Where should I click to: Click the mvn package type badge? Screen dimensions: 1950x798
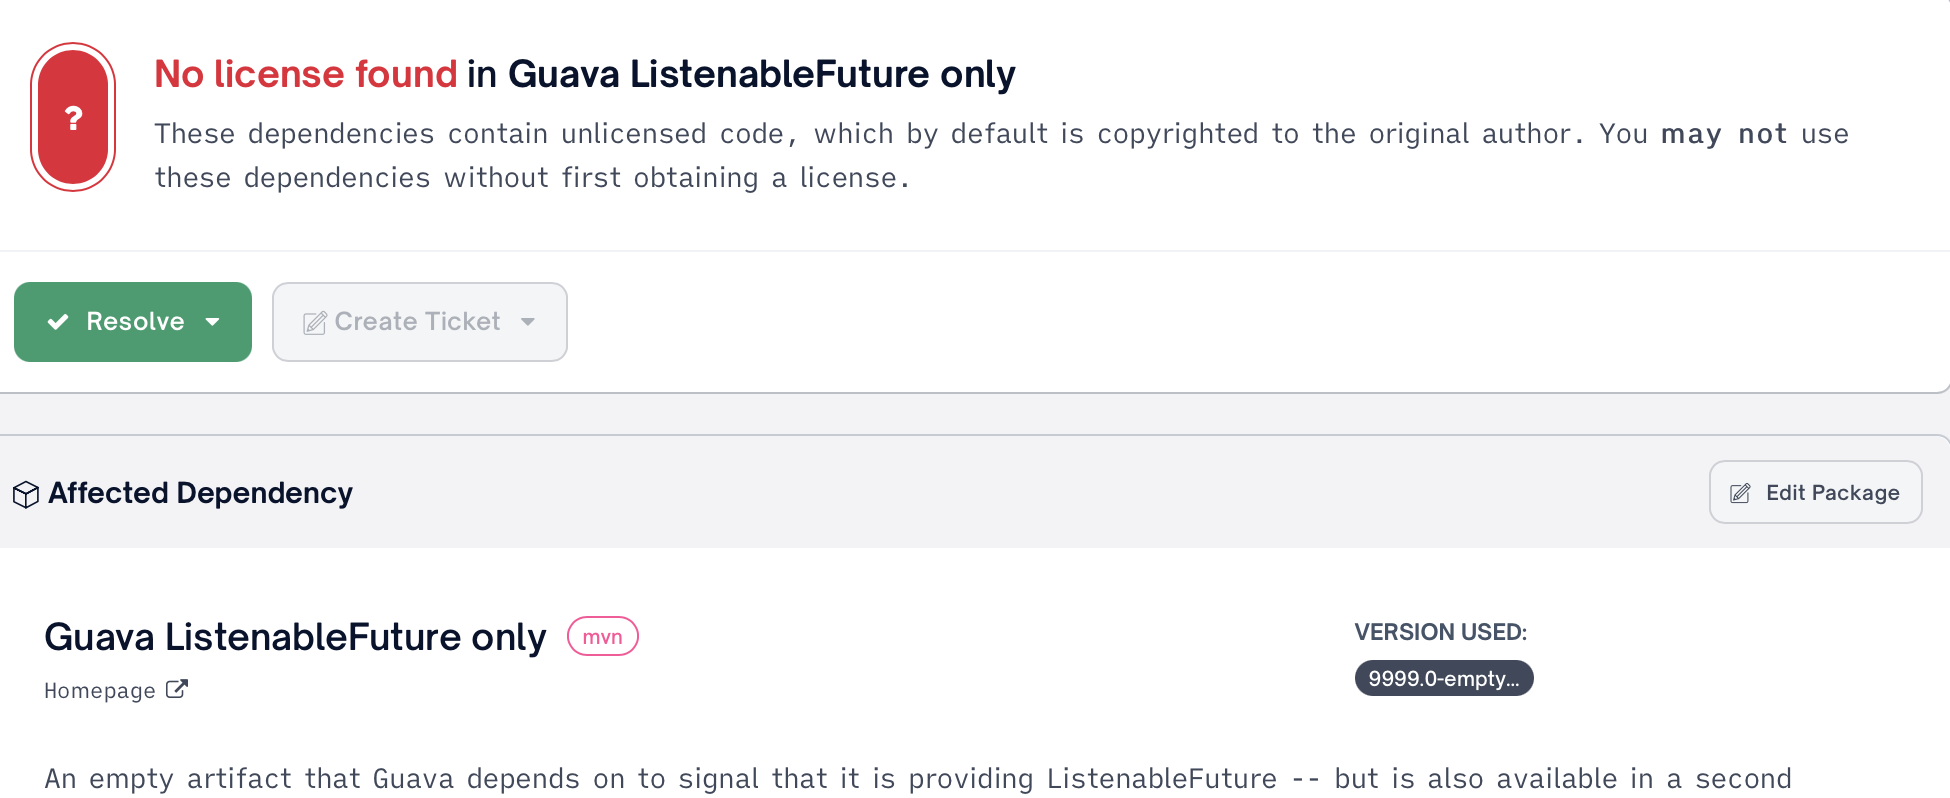pos(602,637)
